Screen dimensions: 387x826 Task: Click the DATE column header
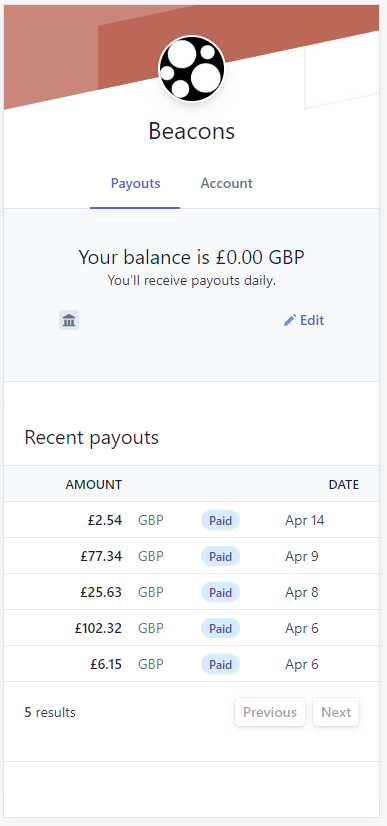tap(344, 485)
